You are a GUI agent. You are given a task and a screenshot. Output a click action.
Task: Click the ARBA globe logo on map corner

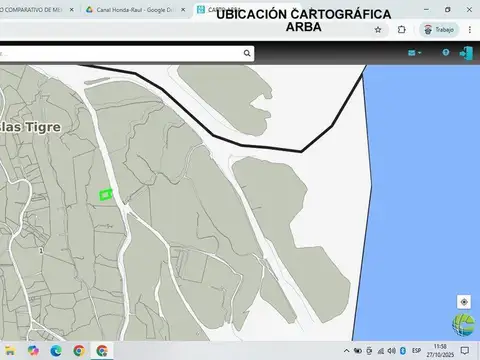463,325
